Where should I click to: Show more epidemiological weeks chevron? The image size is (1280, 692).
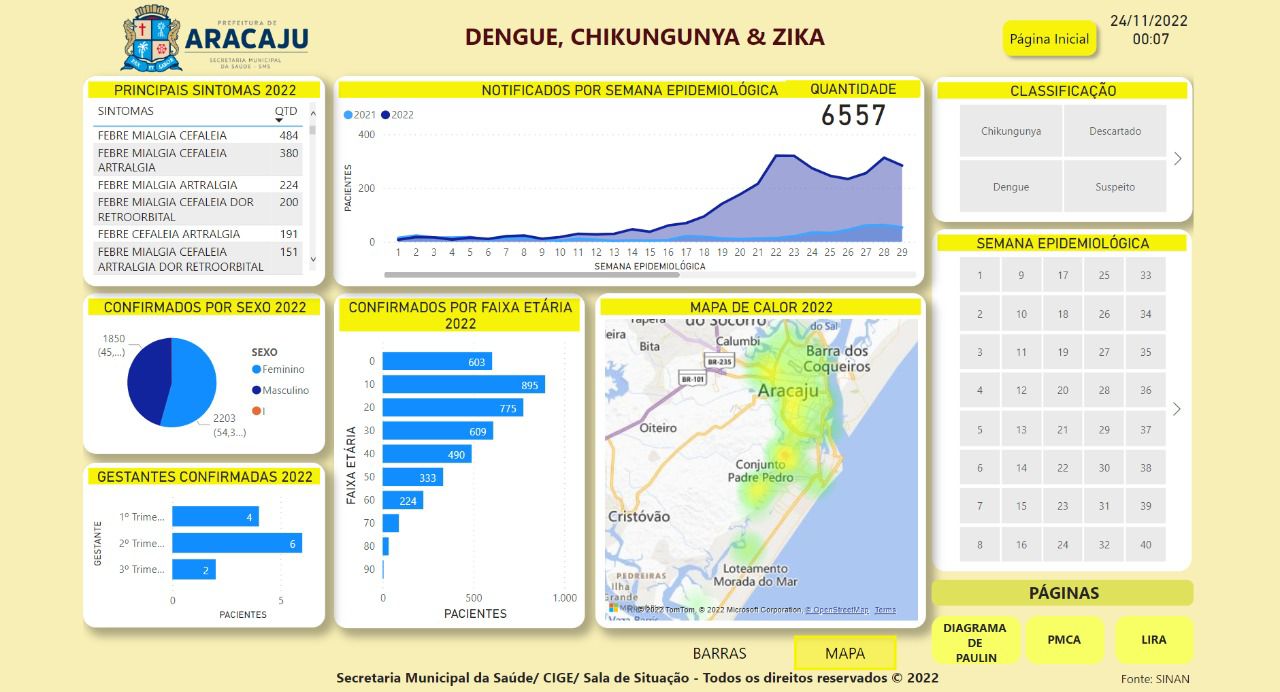coord(1177,409)
